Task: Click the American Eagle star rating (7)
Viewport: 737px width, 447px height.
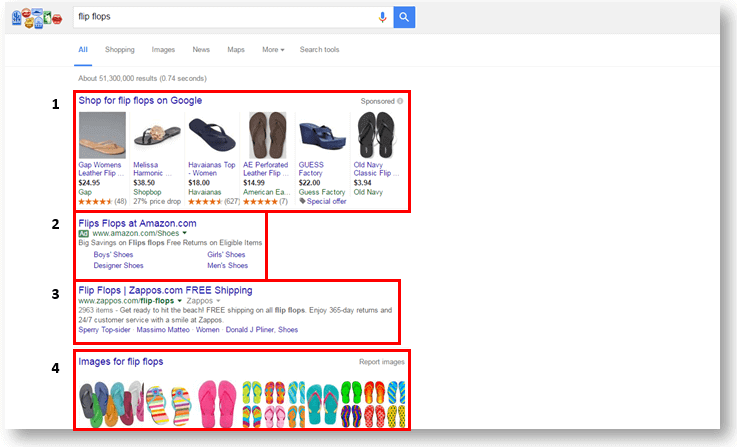Action: [x=266, y=202]
